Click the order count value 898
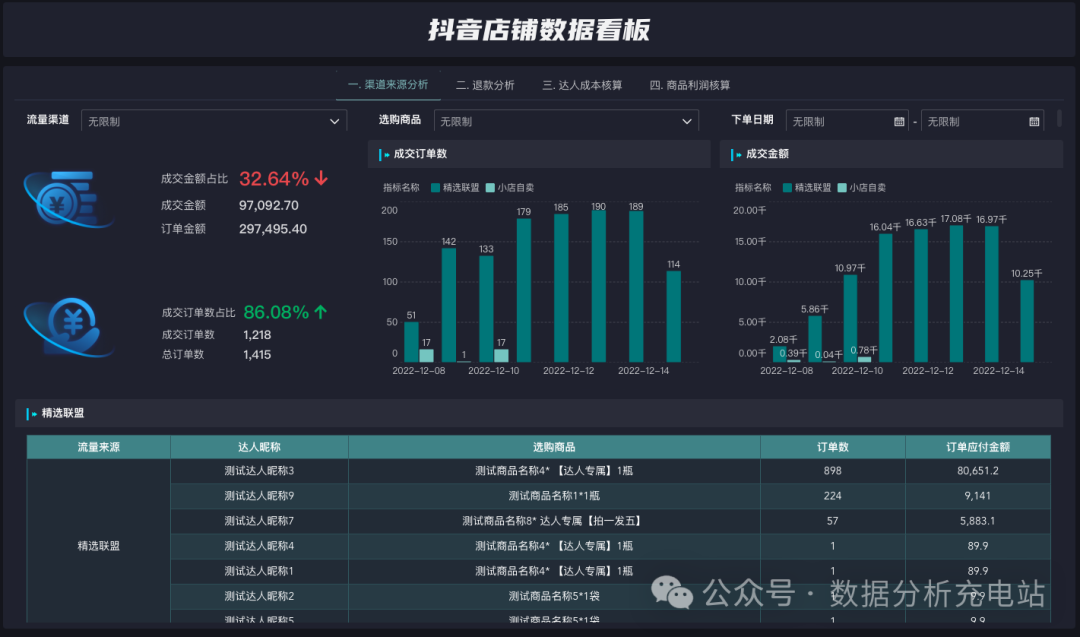This screenshot has height=637, width=1080. pyautogui.click(x=833, y=471)
